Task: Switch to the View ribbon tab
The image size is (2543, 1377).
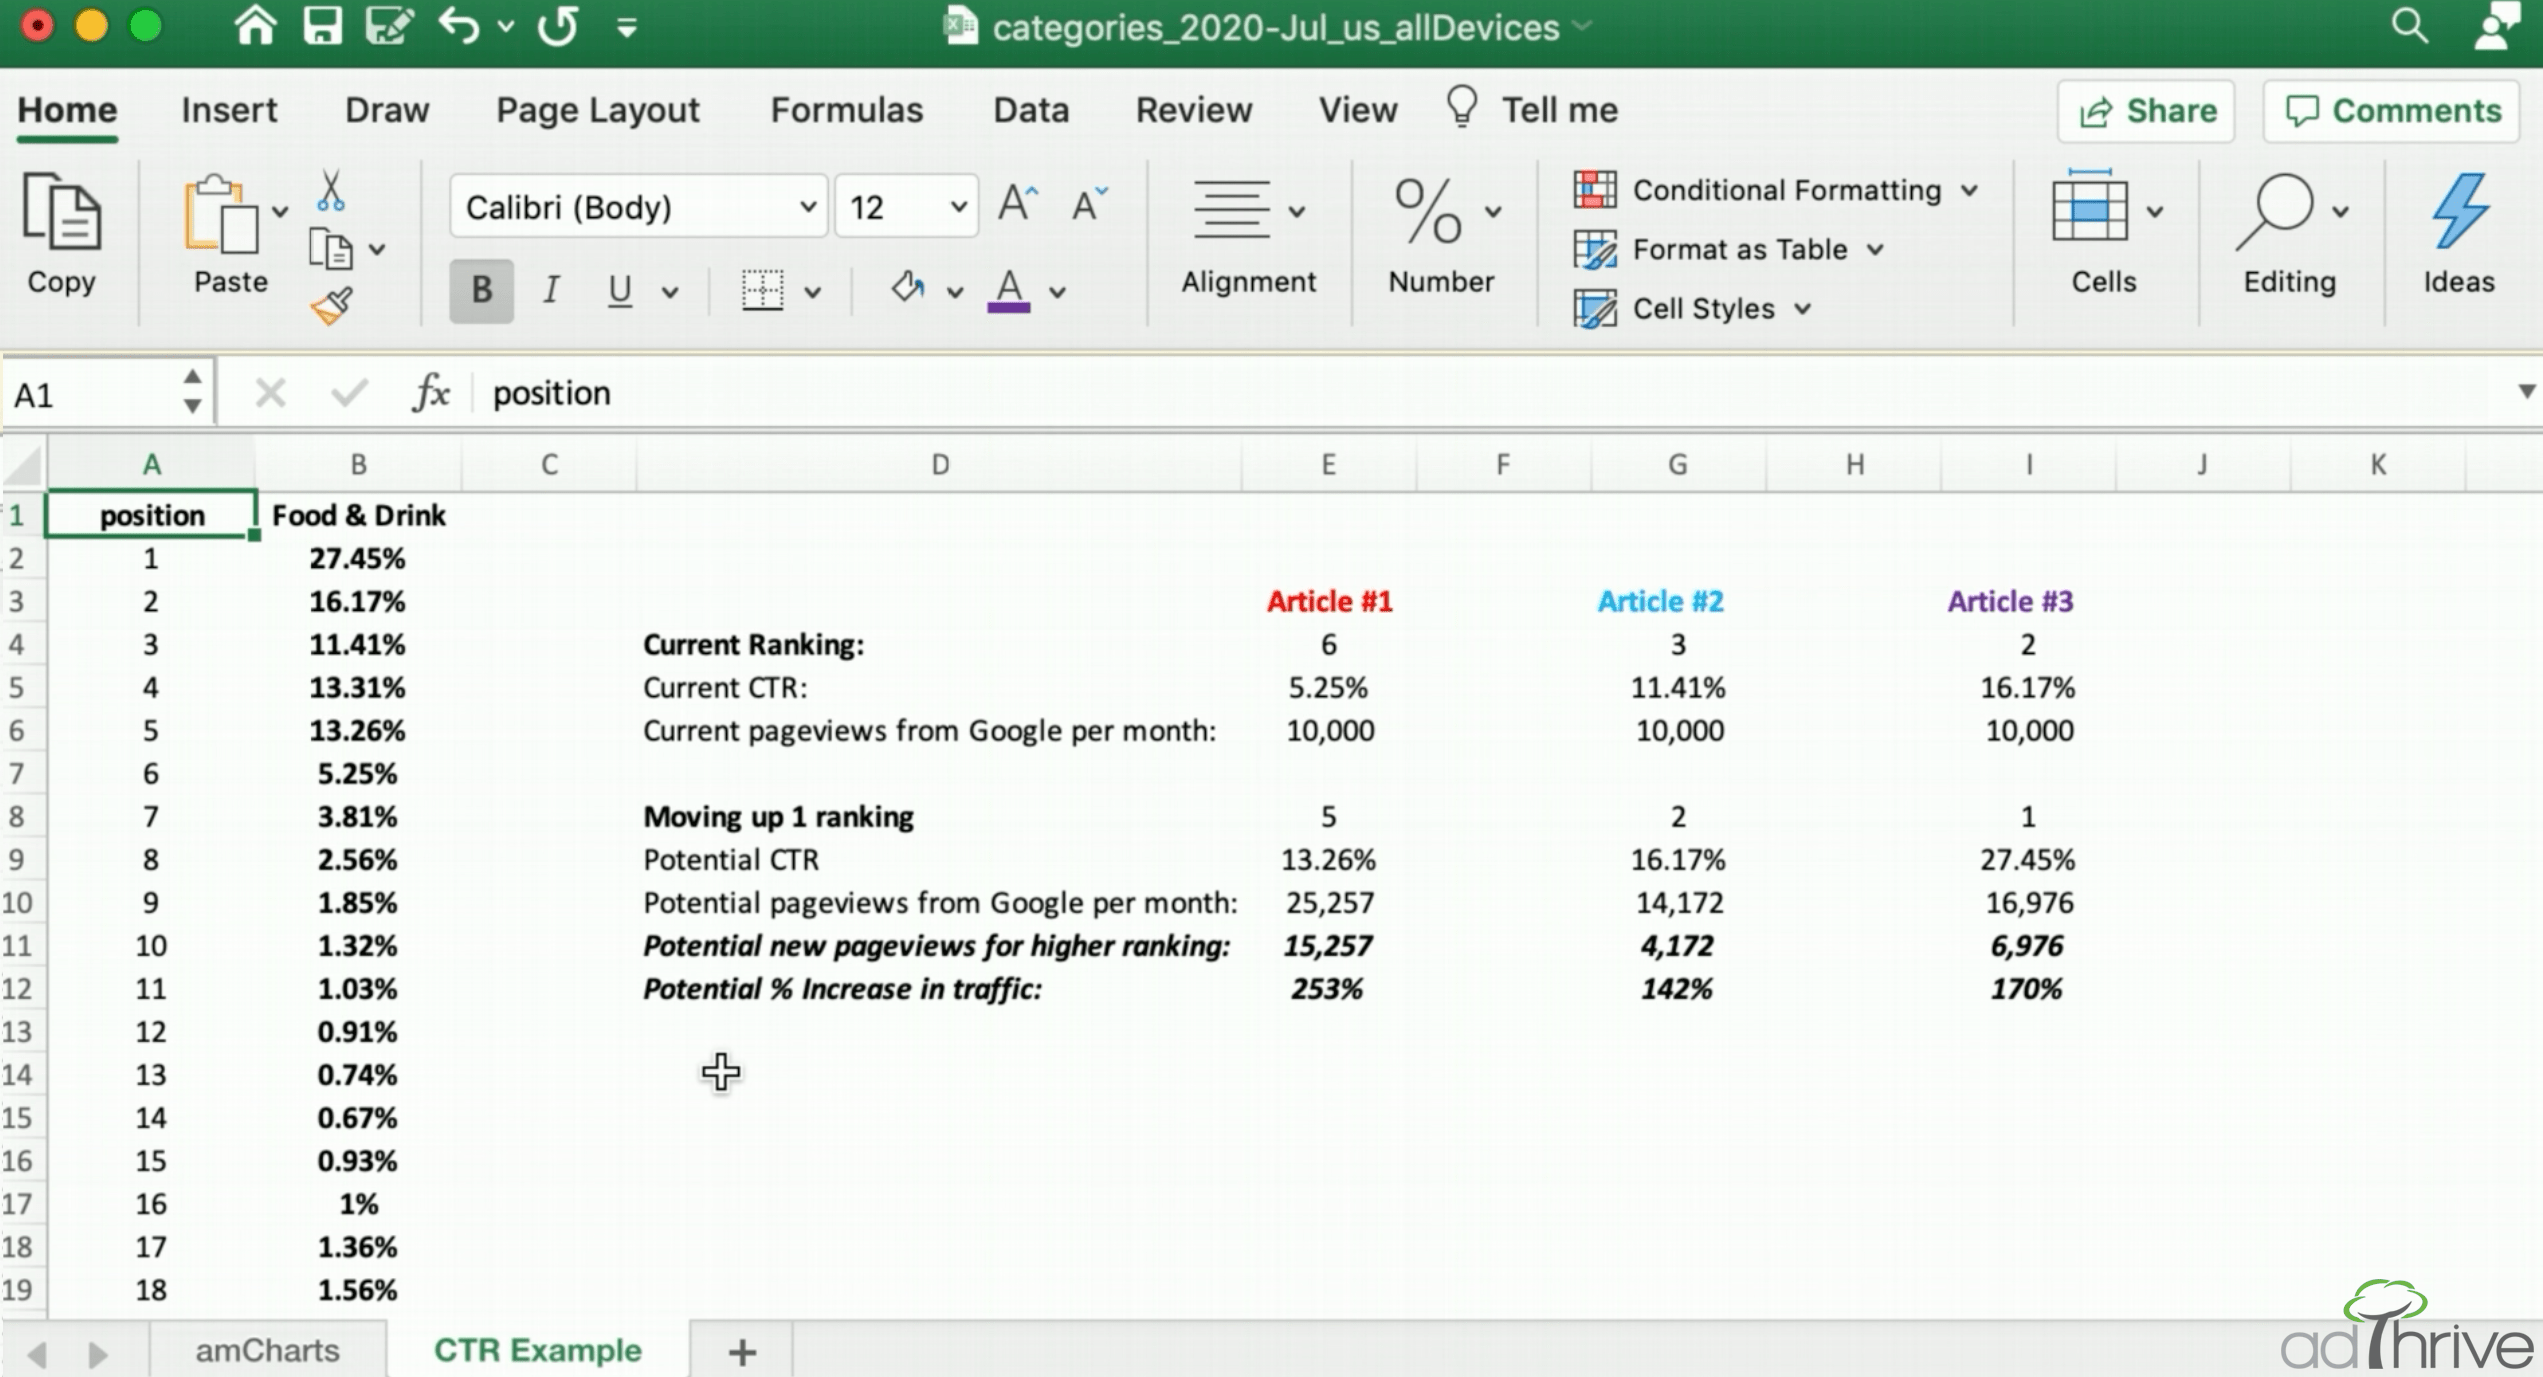Action: point(1357,110)
